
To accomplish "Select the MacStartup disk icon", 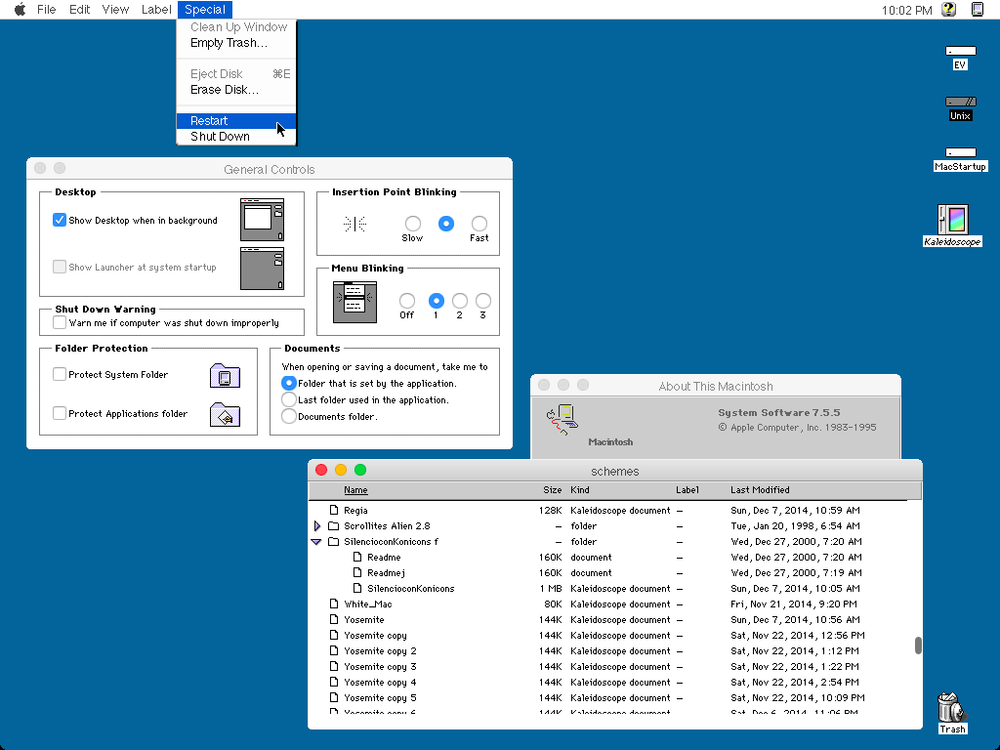I will [960, 153].
